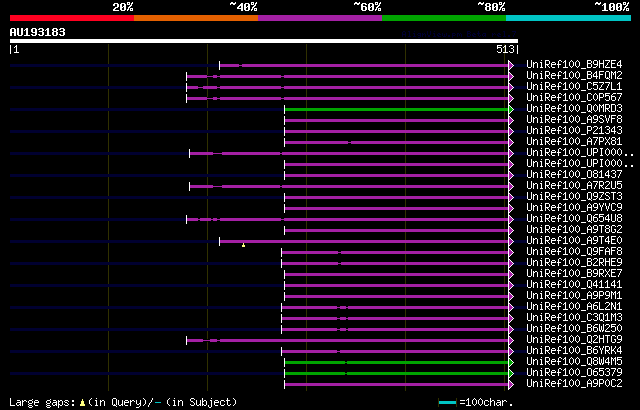Click the green alignment bar for O65379

pyautogui.click(x=397, y=374)
